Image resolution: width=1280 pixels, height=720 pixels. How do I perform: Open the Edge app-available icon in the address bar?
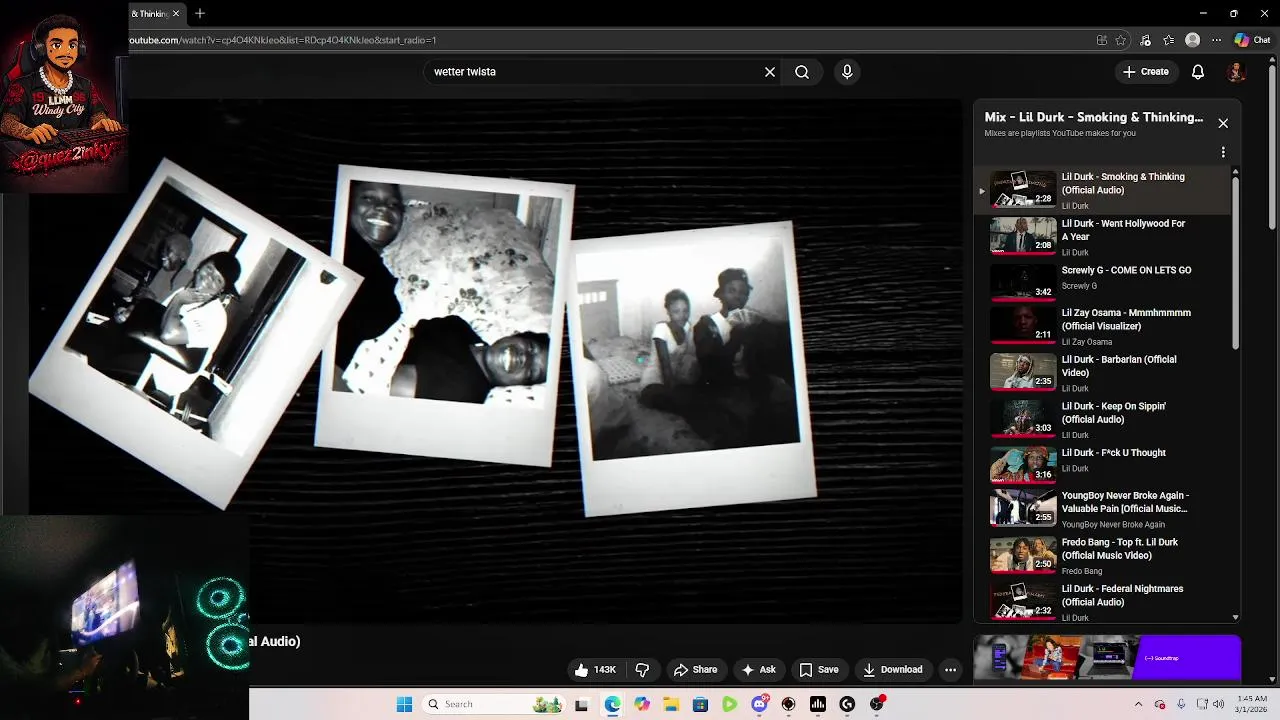(1102, 40)
